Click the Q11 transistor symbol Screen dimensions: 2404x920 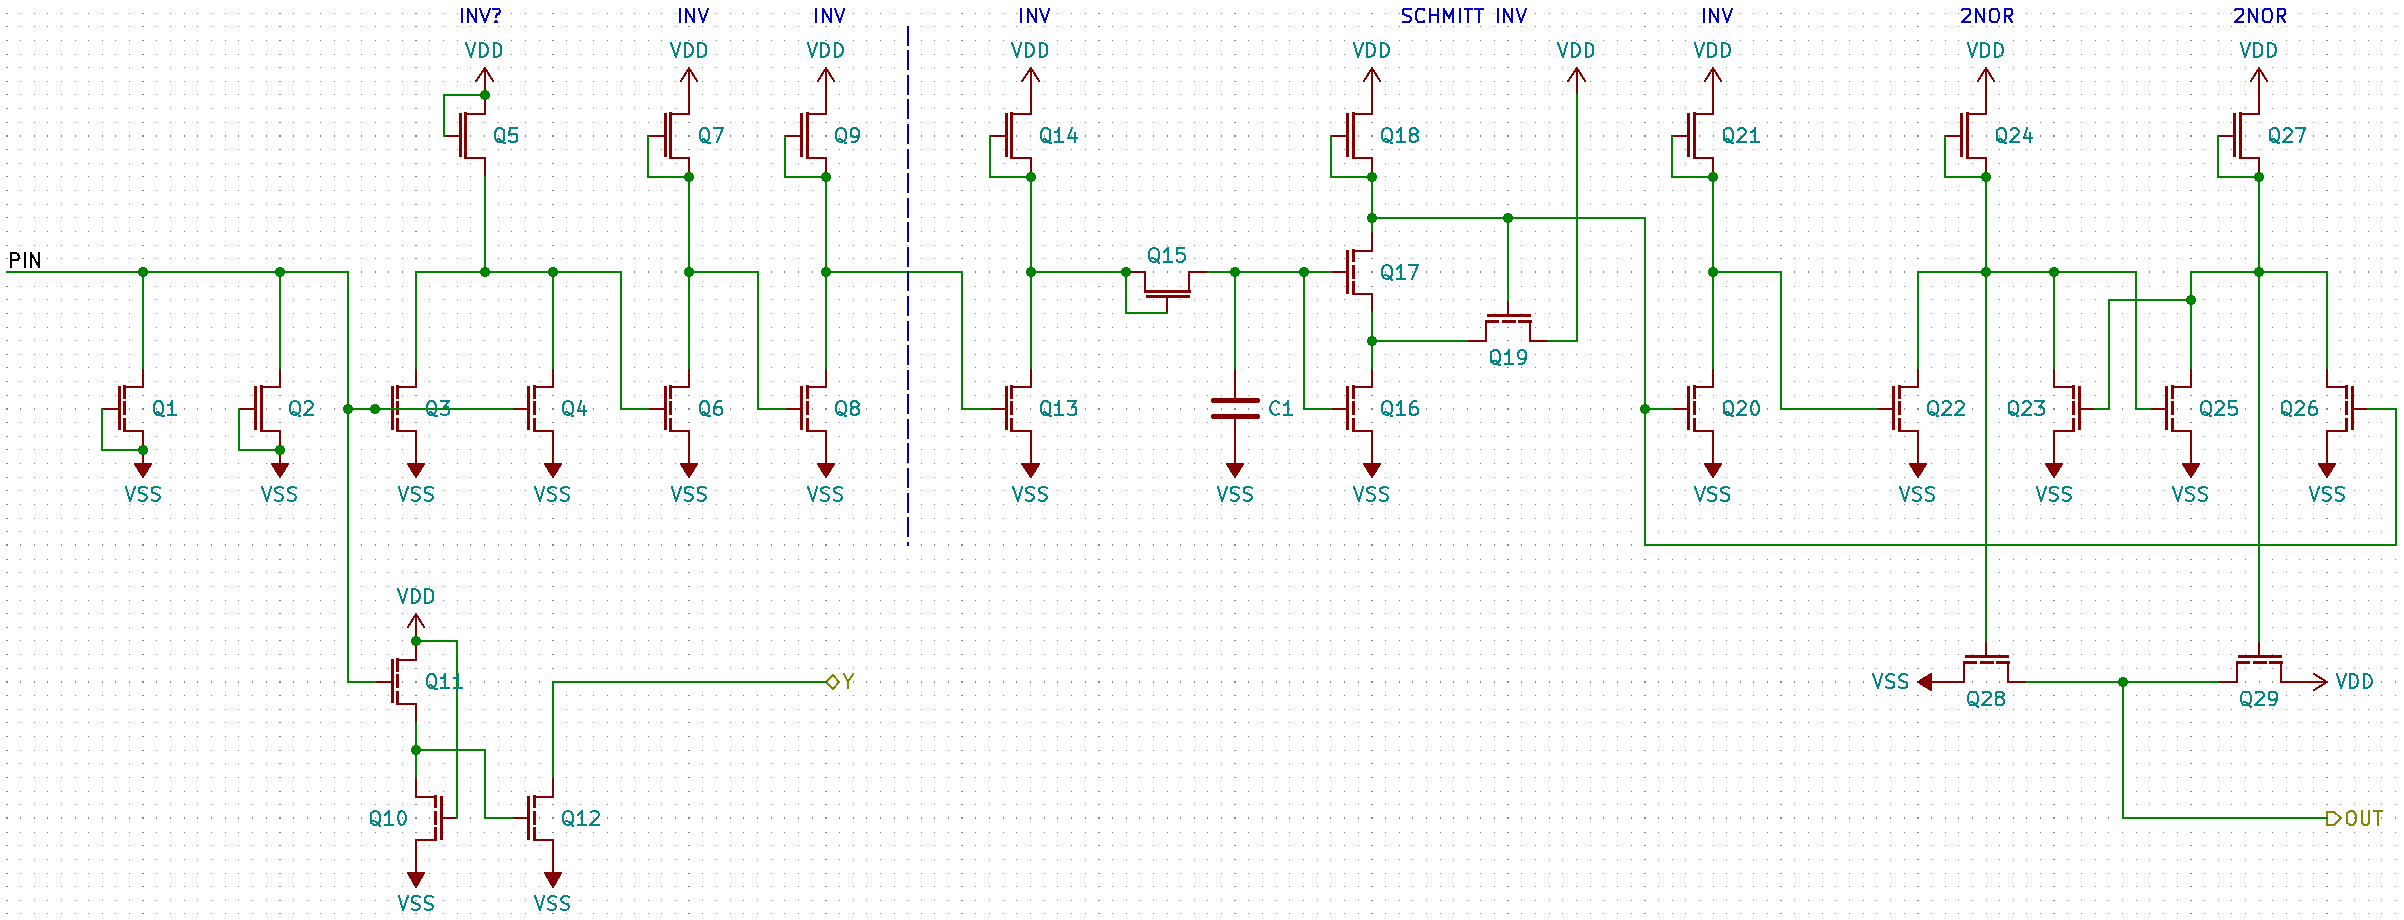[x=404, y=682]
